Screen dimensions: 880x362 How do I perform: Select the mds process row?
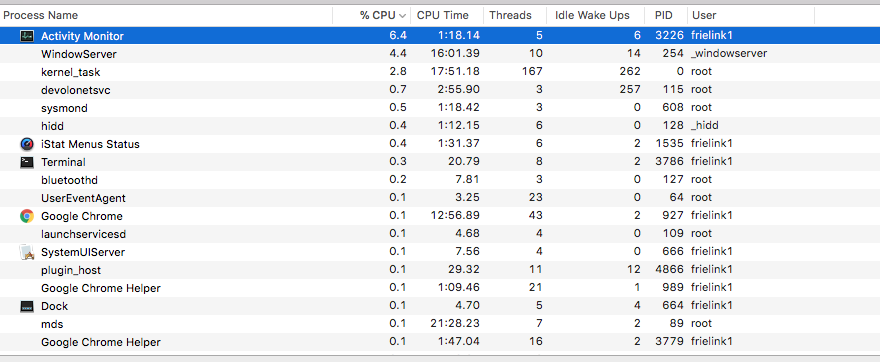(x=440, y=324)
